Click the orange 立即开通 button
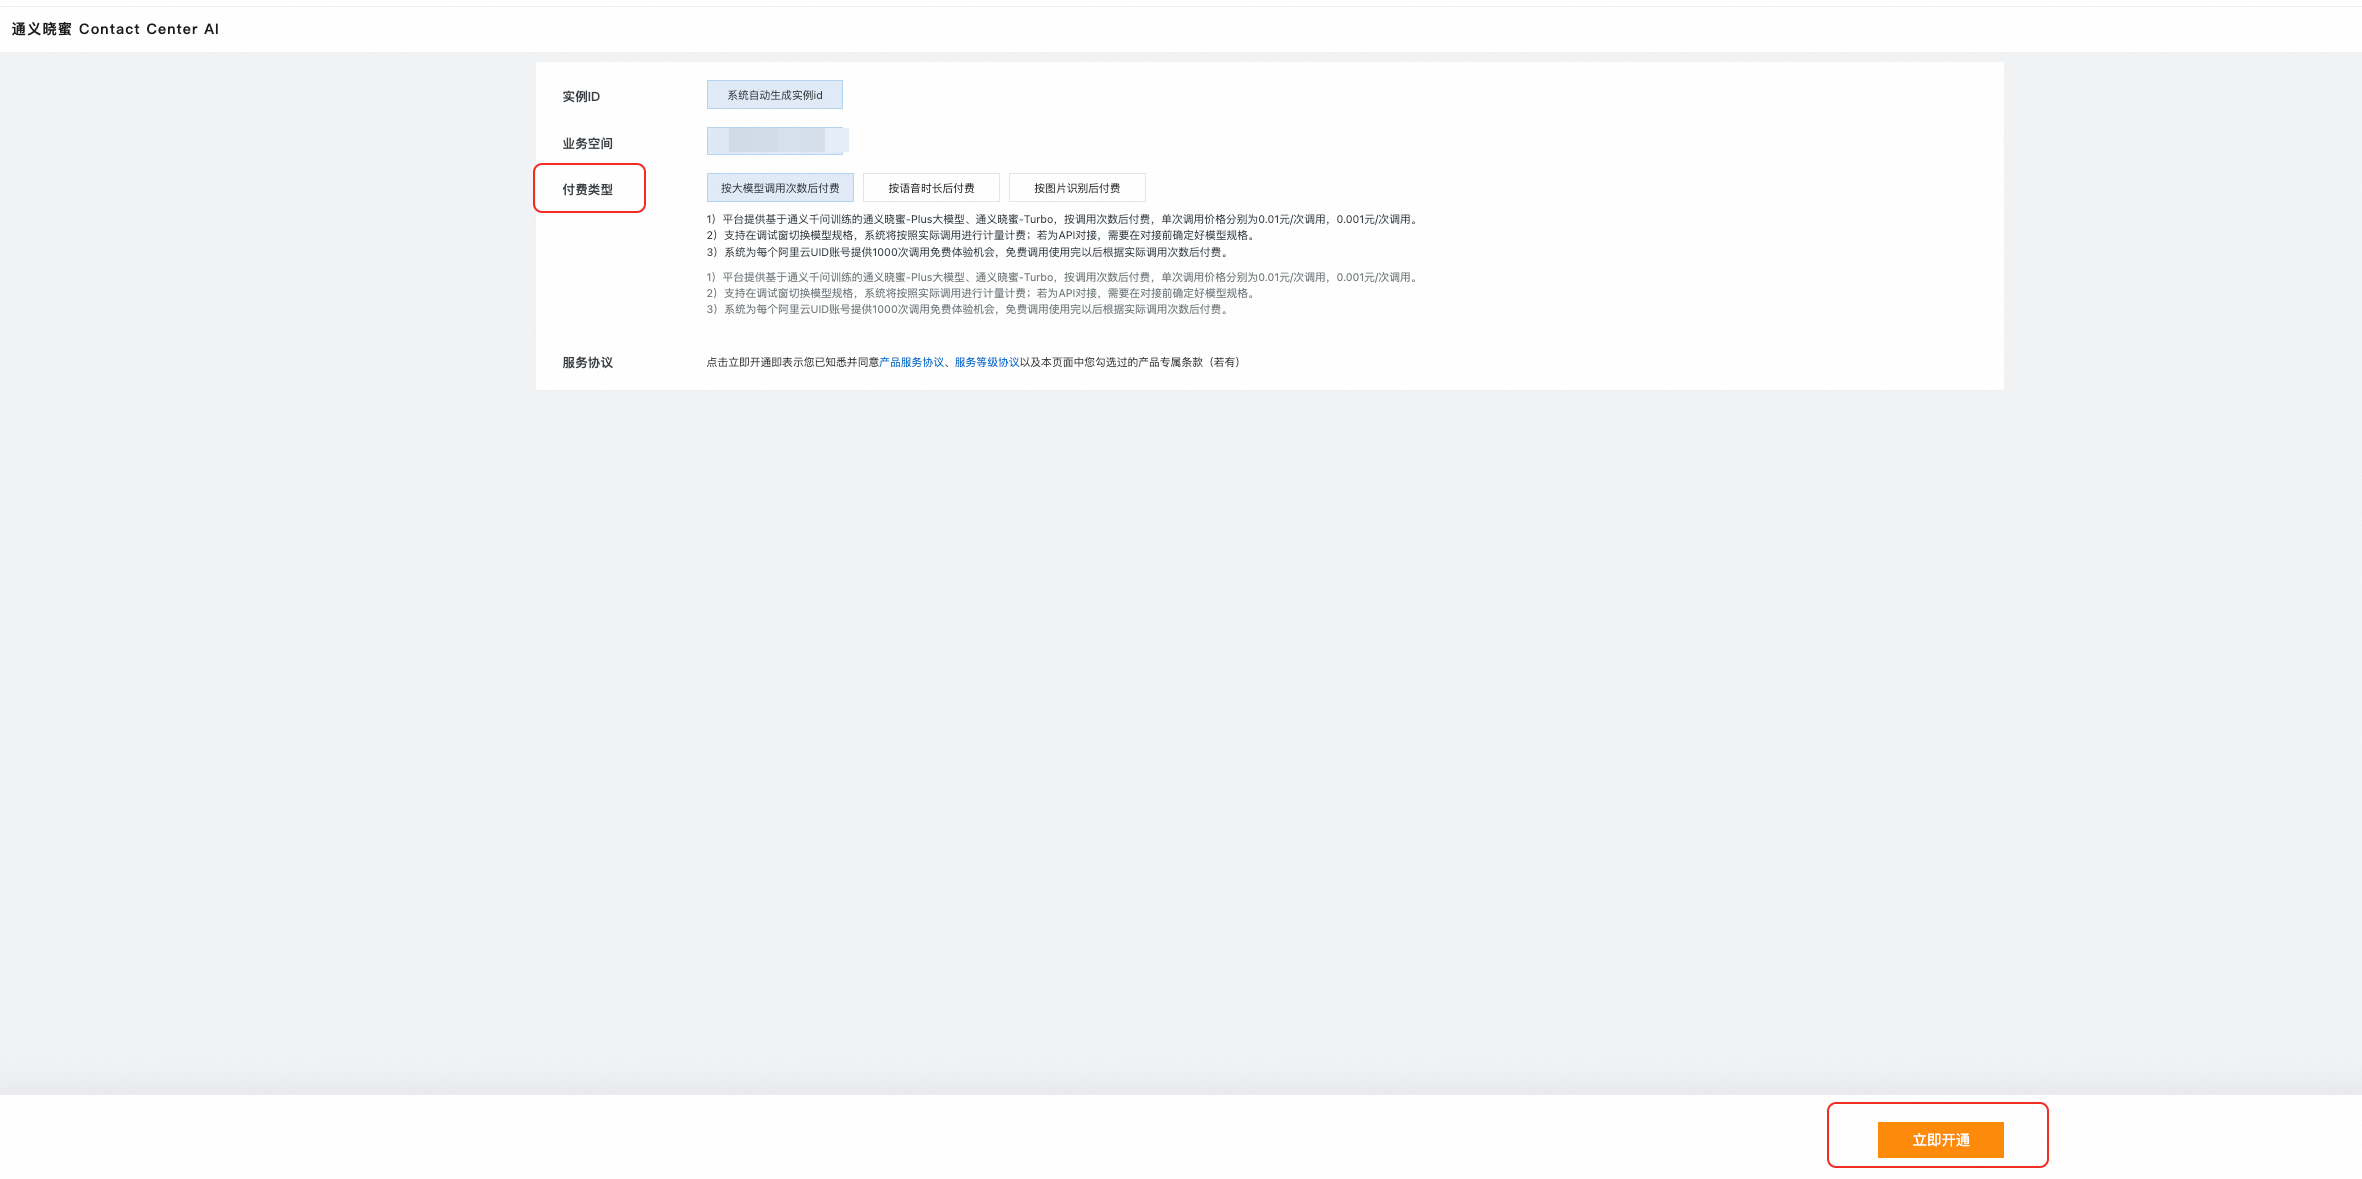 (1940, 1140)
